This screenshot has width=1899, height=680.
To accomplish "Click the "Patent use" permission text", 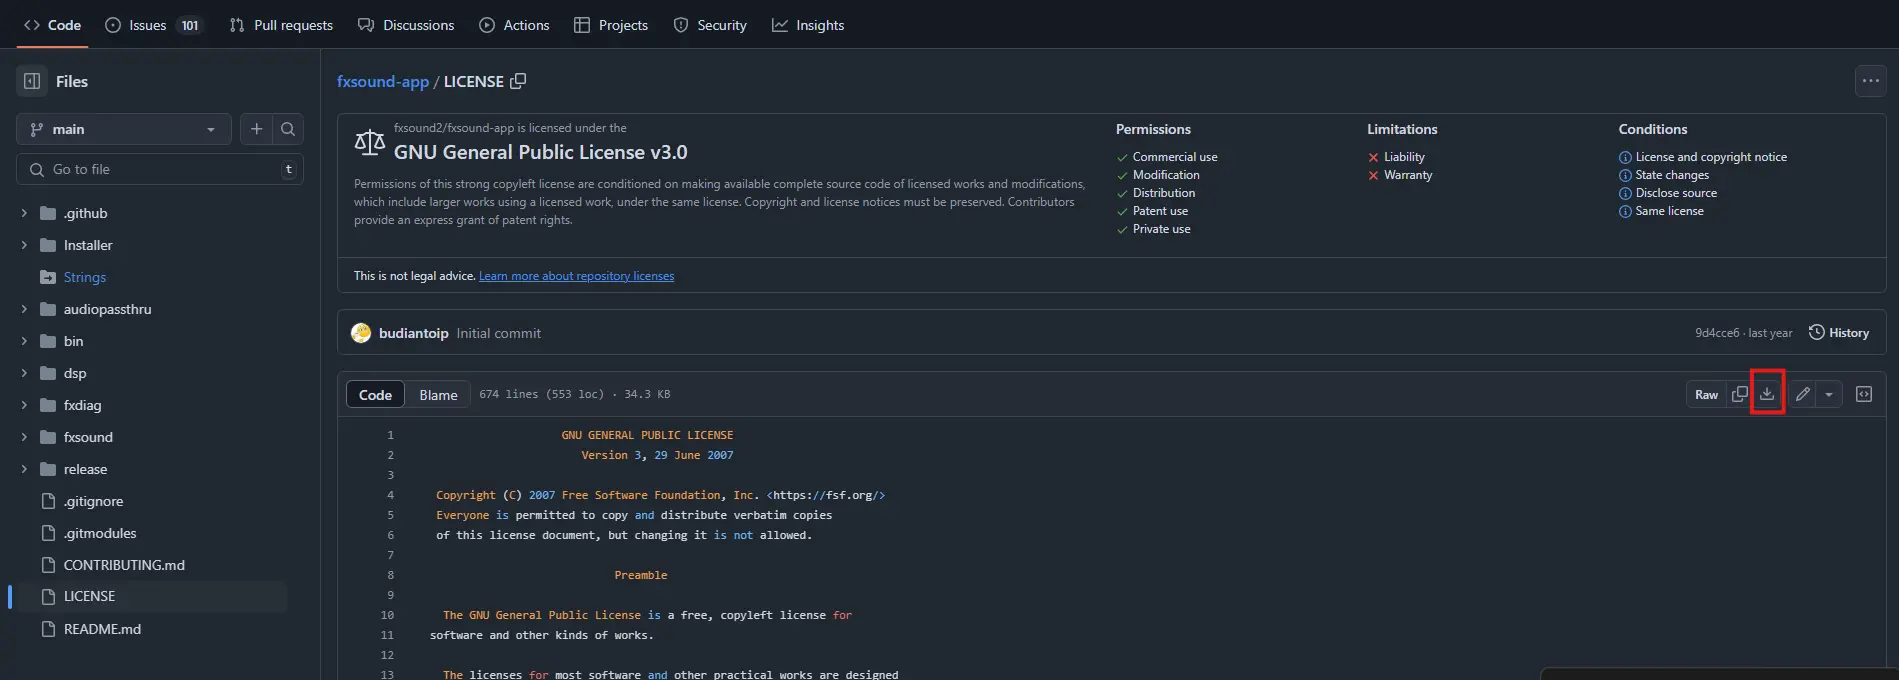I will coord(1160,211).
